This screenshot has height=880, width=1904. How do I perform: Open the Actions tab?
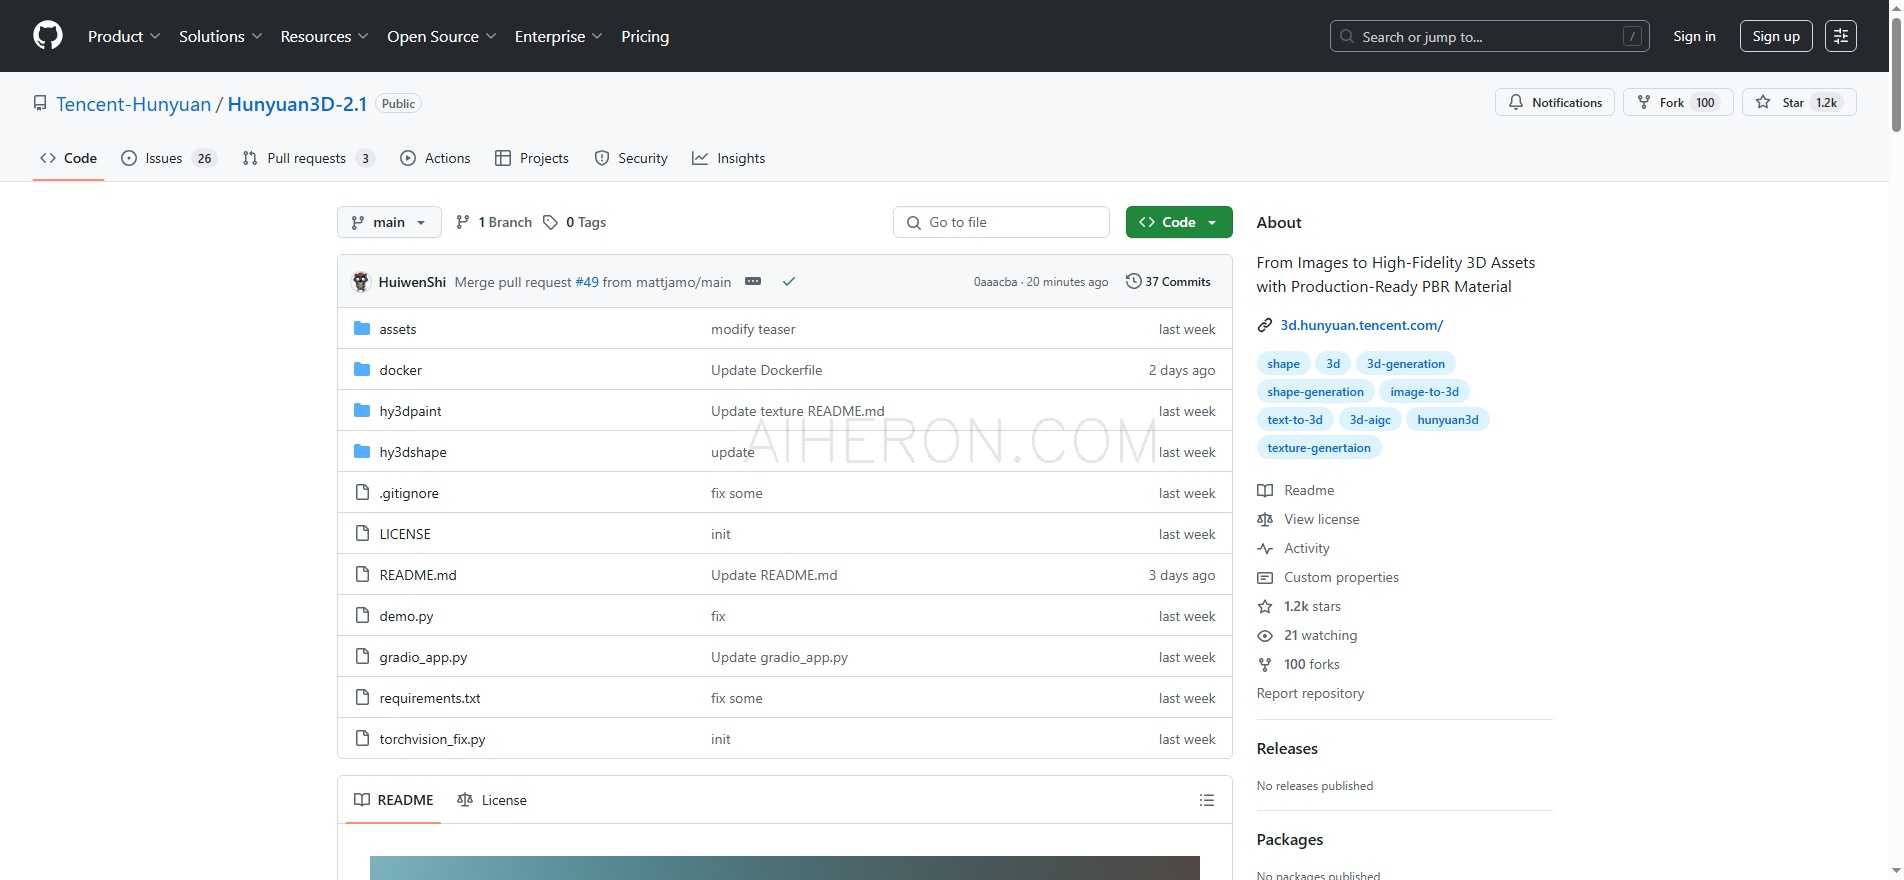tap(435, 158)
